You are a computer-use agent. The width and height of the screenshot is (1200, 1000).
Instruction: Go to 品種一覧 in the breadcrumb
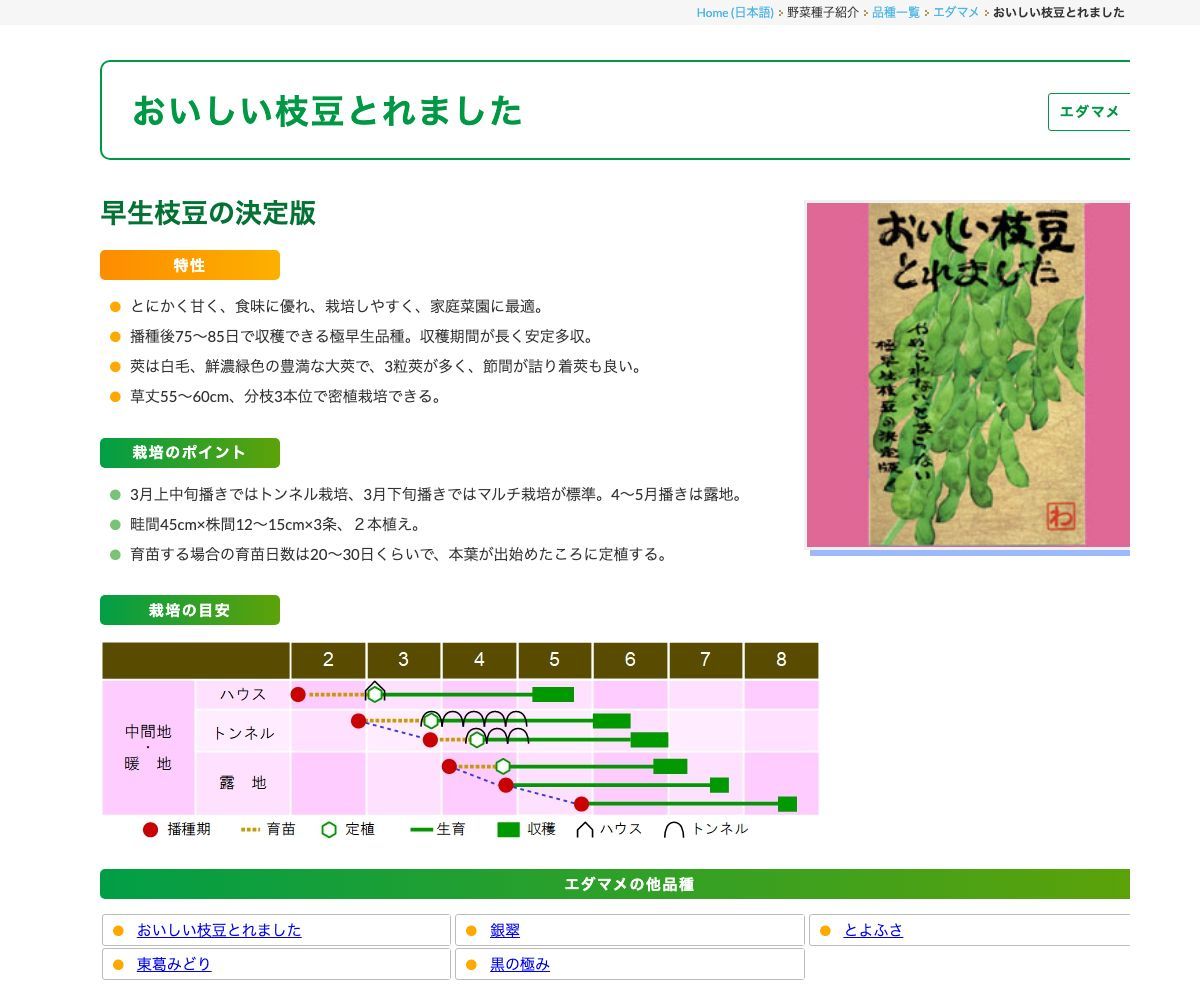pos(895,12)
